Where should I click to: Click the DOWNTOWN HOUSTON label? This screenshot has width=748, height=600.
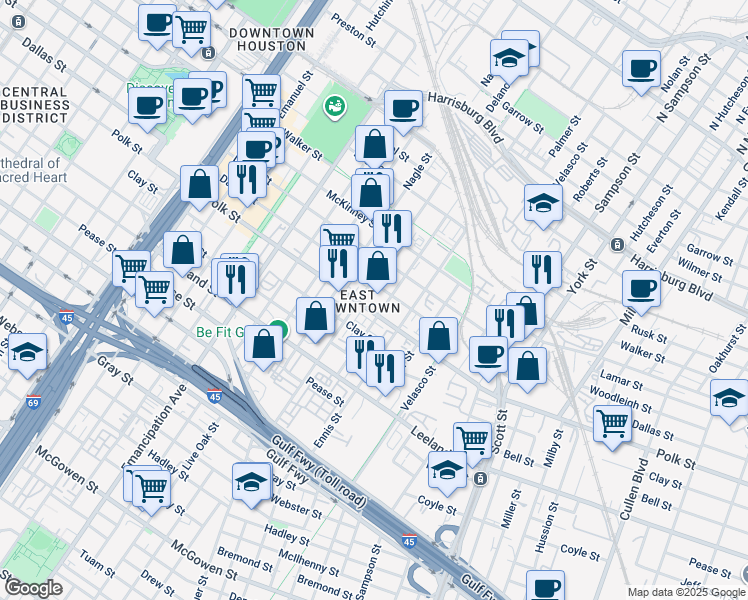pos(271,40)
